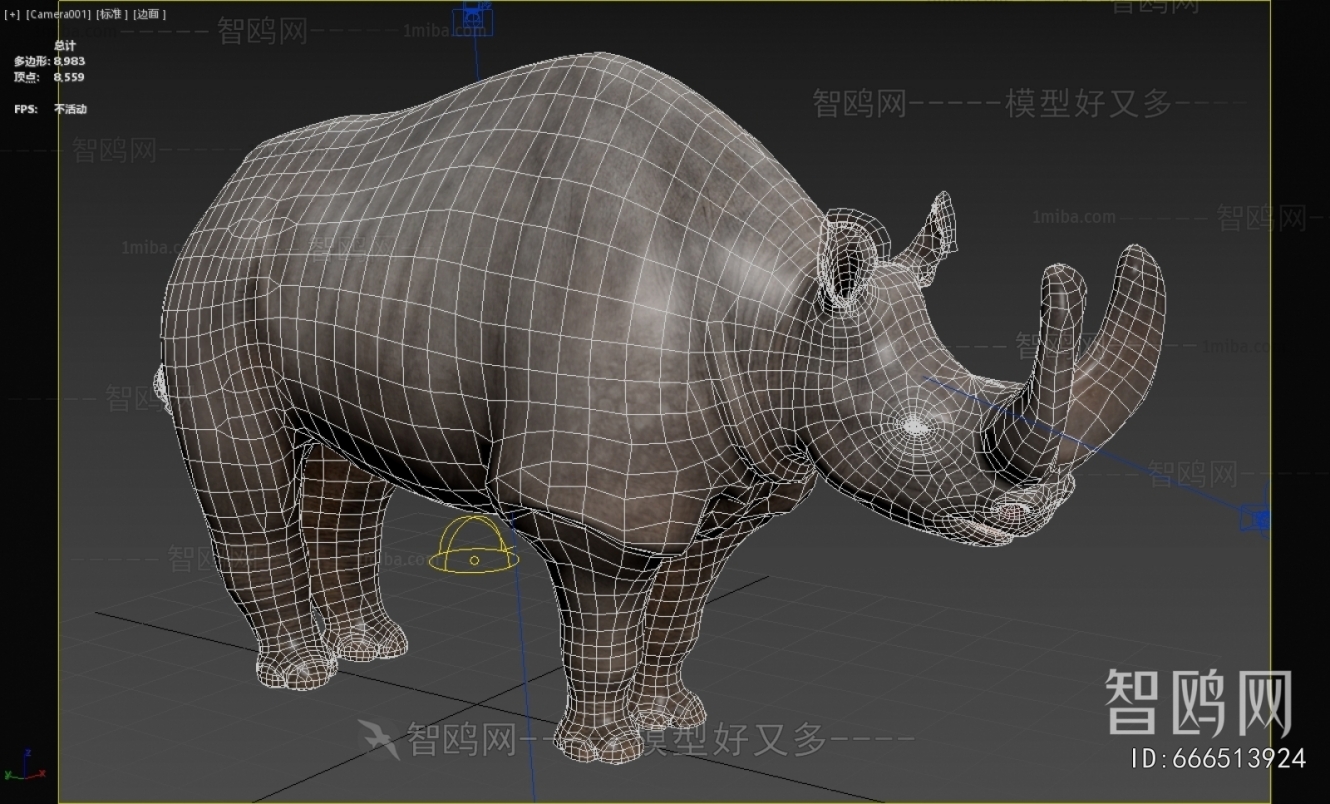Image resolution: width=1330 pixels, height=804 pixels.
Task: Click the red X axis of the world gizmo
Action: click(40, 773)
